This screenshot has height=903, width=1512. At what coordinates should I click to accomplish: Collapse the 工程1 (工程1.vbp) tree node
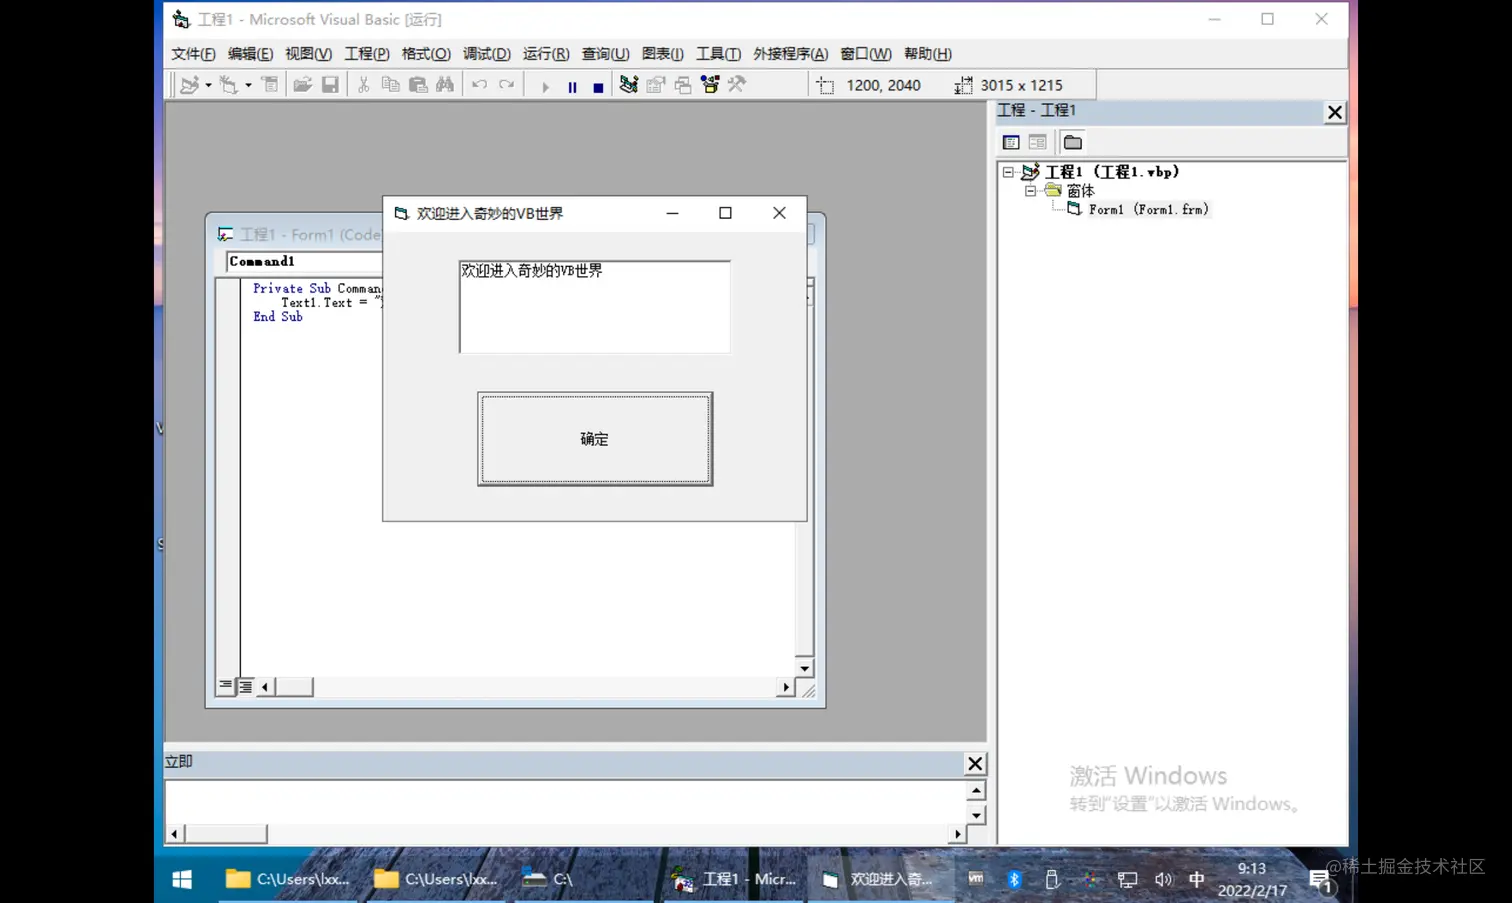coord(1008,172)
